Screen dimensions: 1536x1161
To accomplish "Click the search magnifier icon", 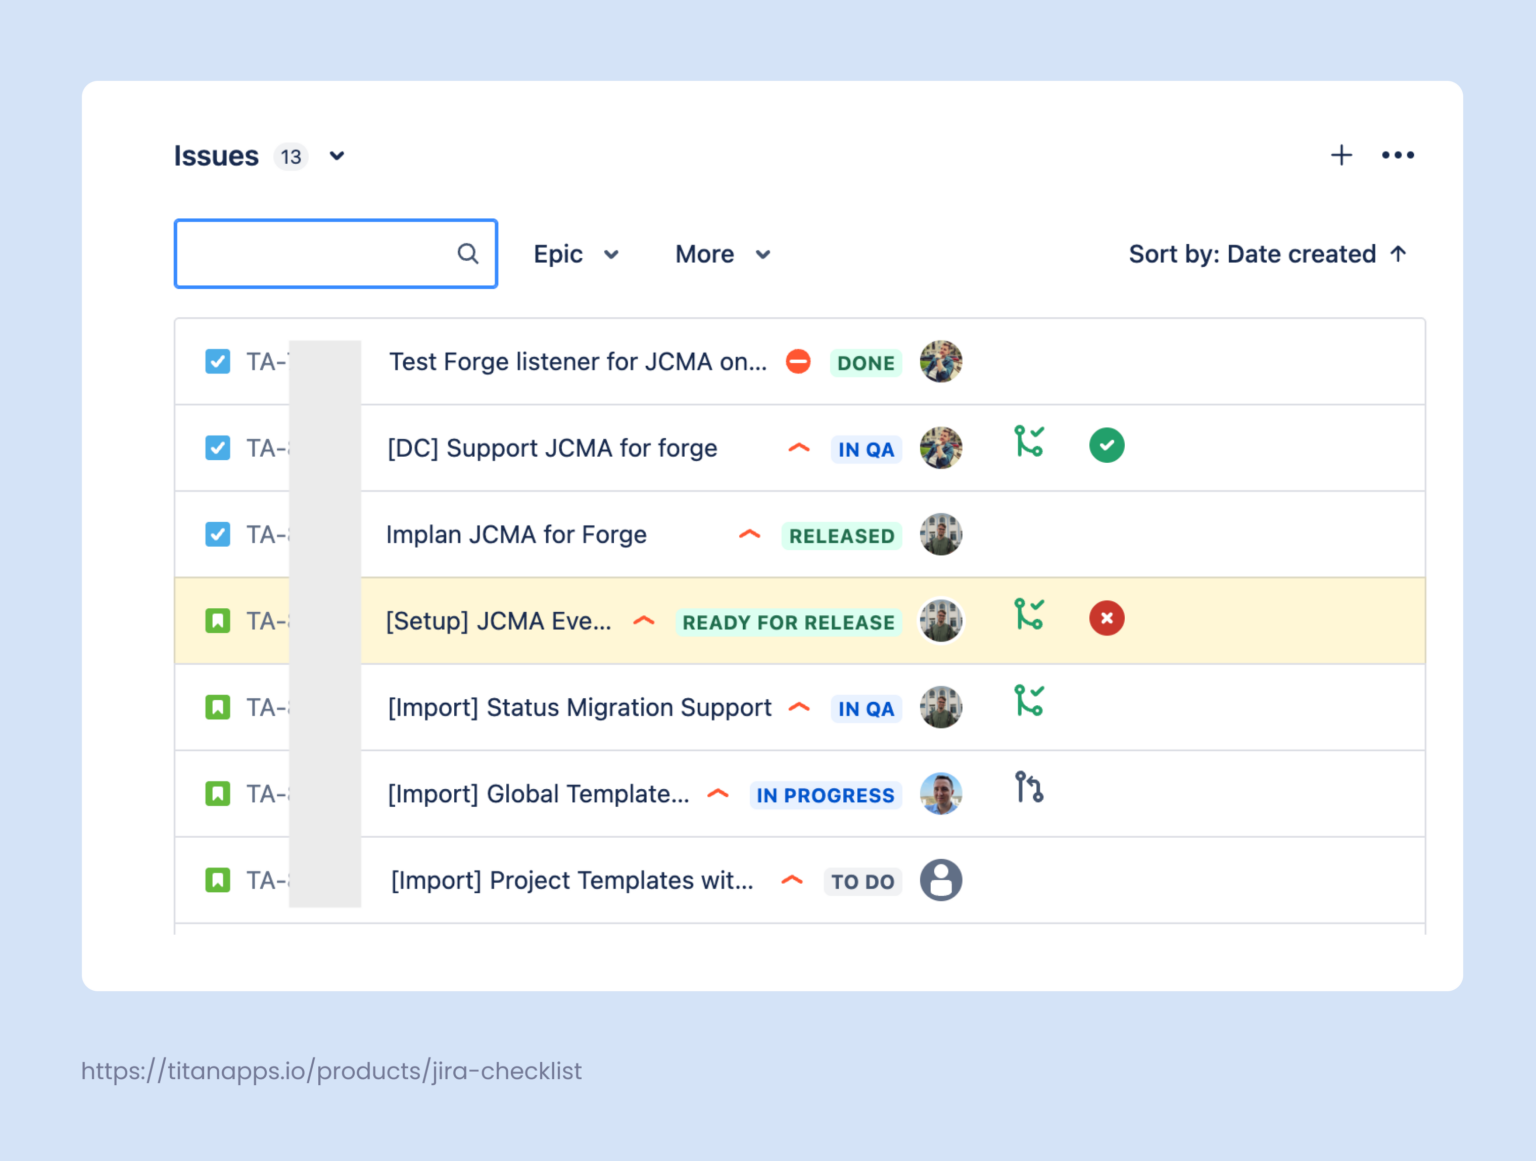I will (468, 253).
